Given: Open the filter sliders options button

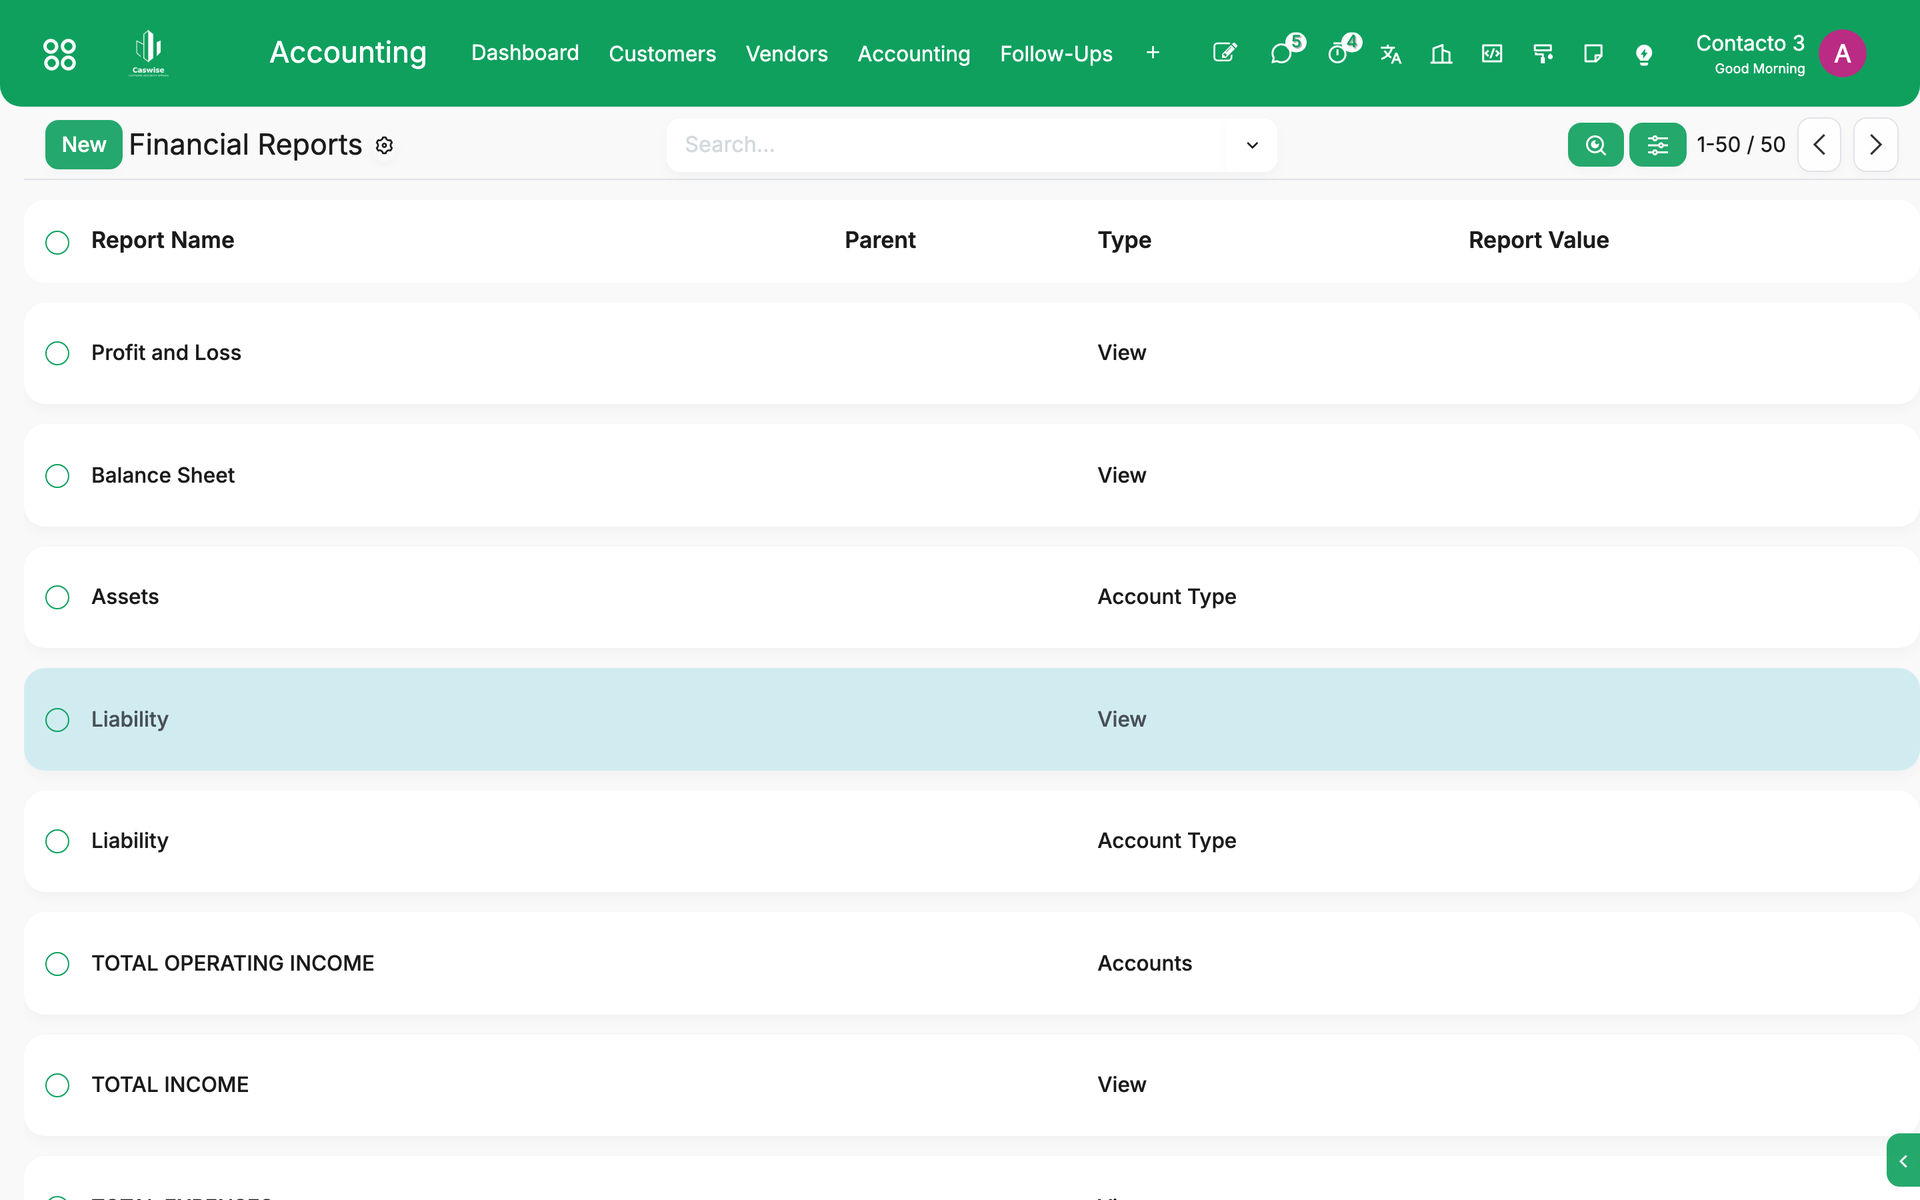Looking at the screenshot, I should click(1658, 145).
